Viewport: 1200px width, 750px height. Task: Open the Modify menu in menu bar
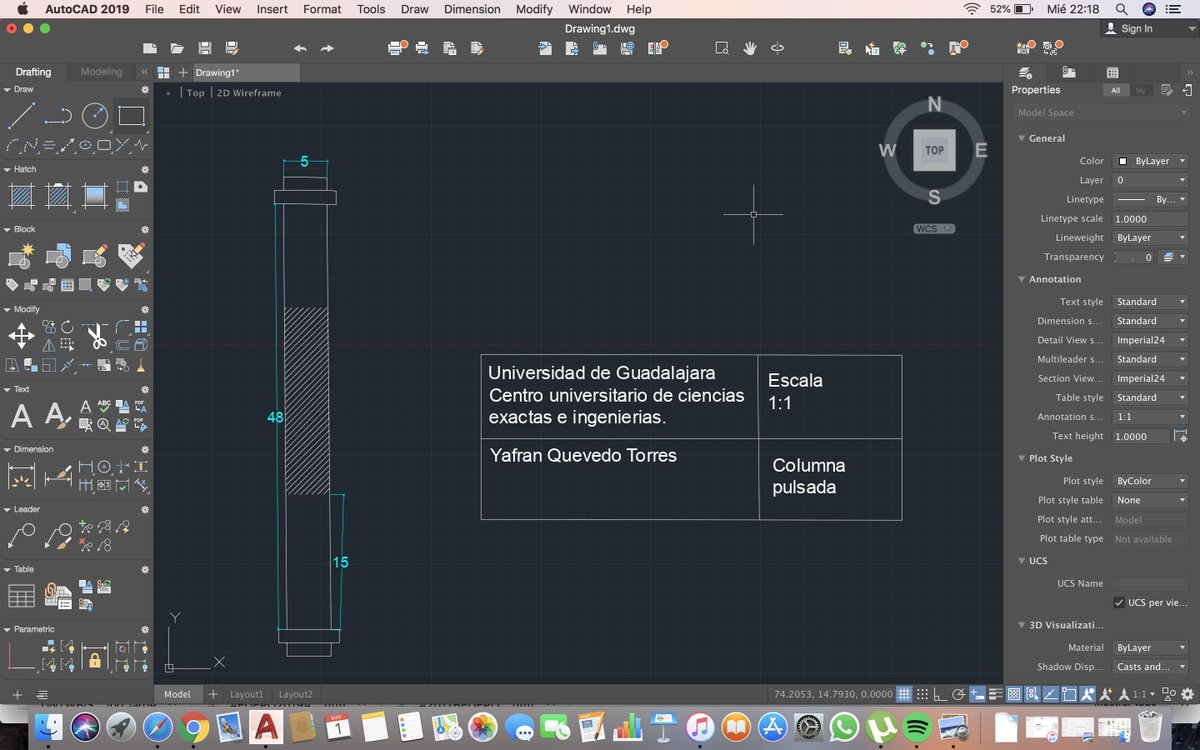point(534,9)
